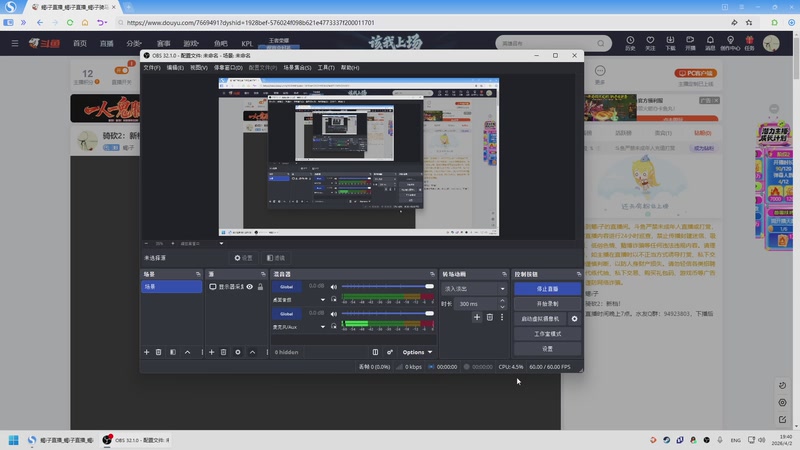Open Douyu messages bell icon
Image resolution: width=800 pixels, height=450 pixels.
(x=710, y=43)
